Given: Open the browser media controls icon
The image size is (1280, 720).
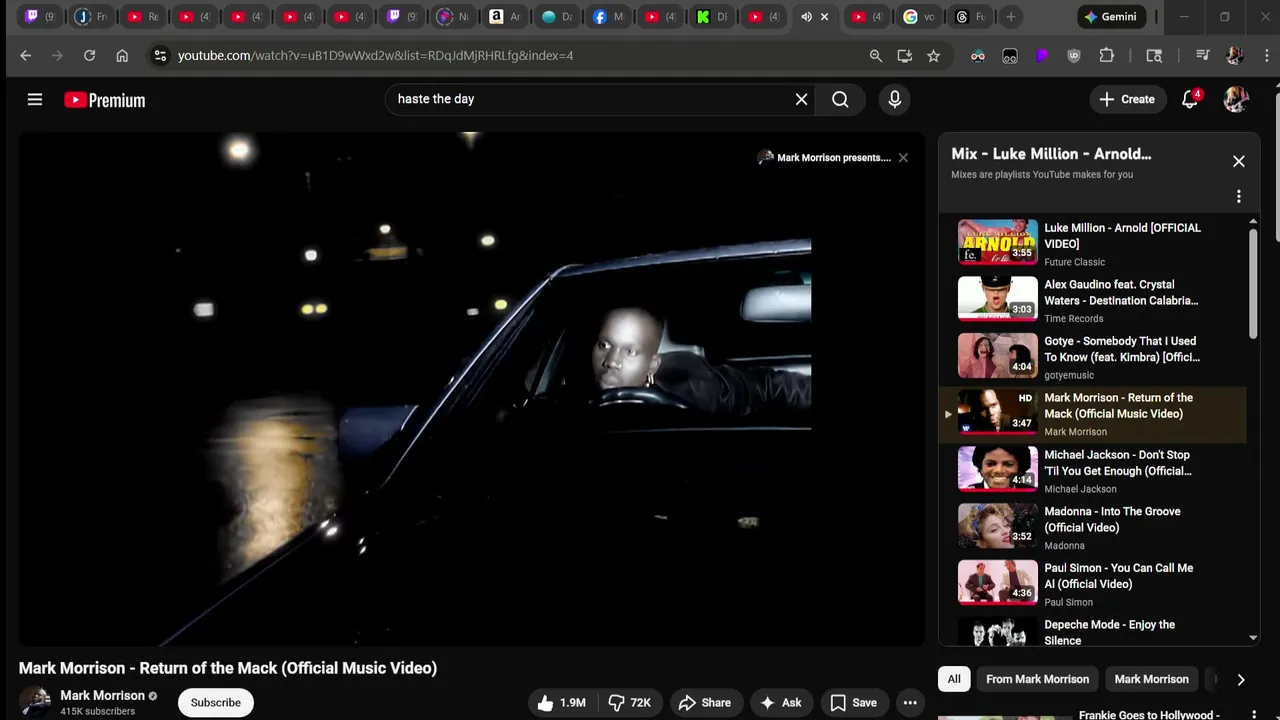Looking at the screenshot, I should [x=1203, y=56].
